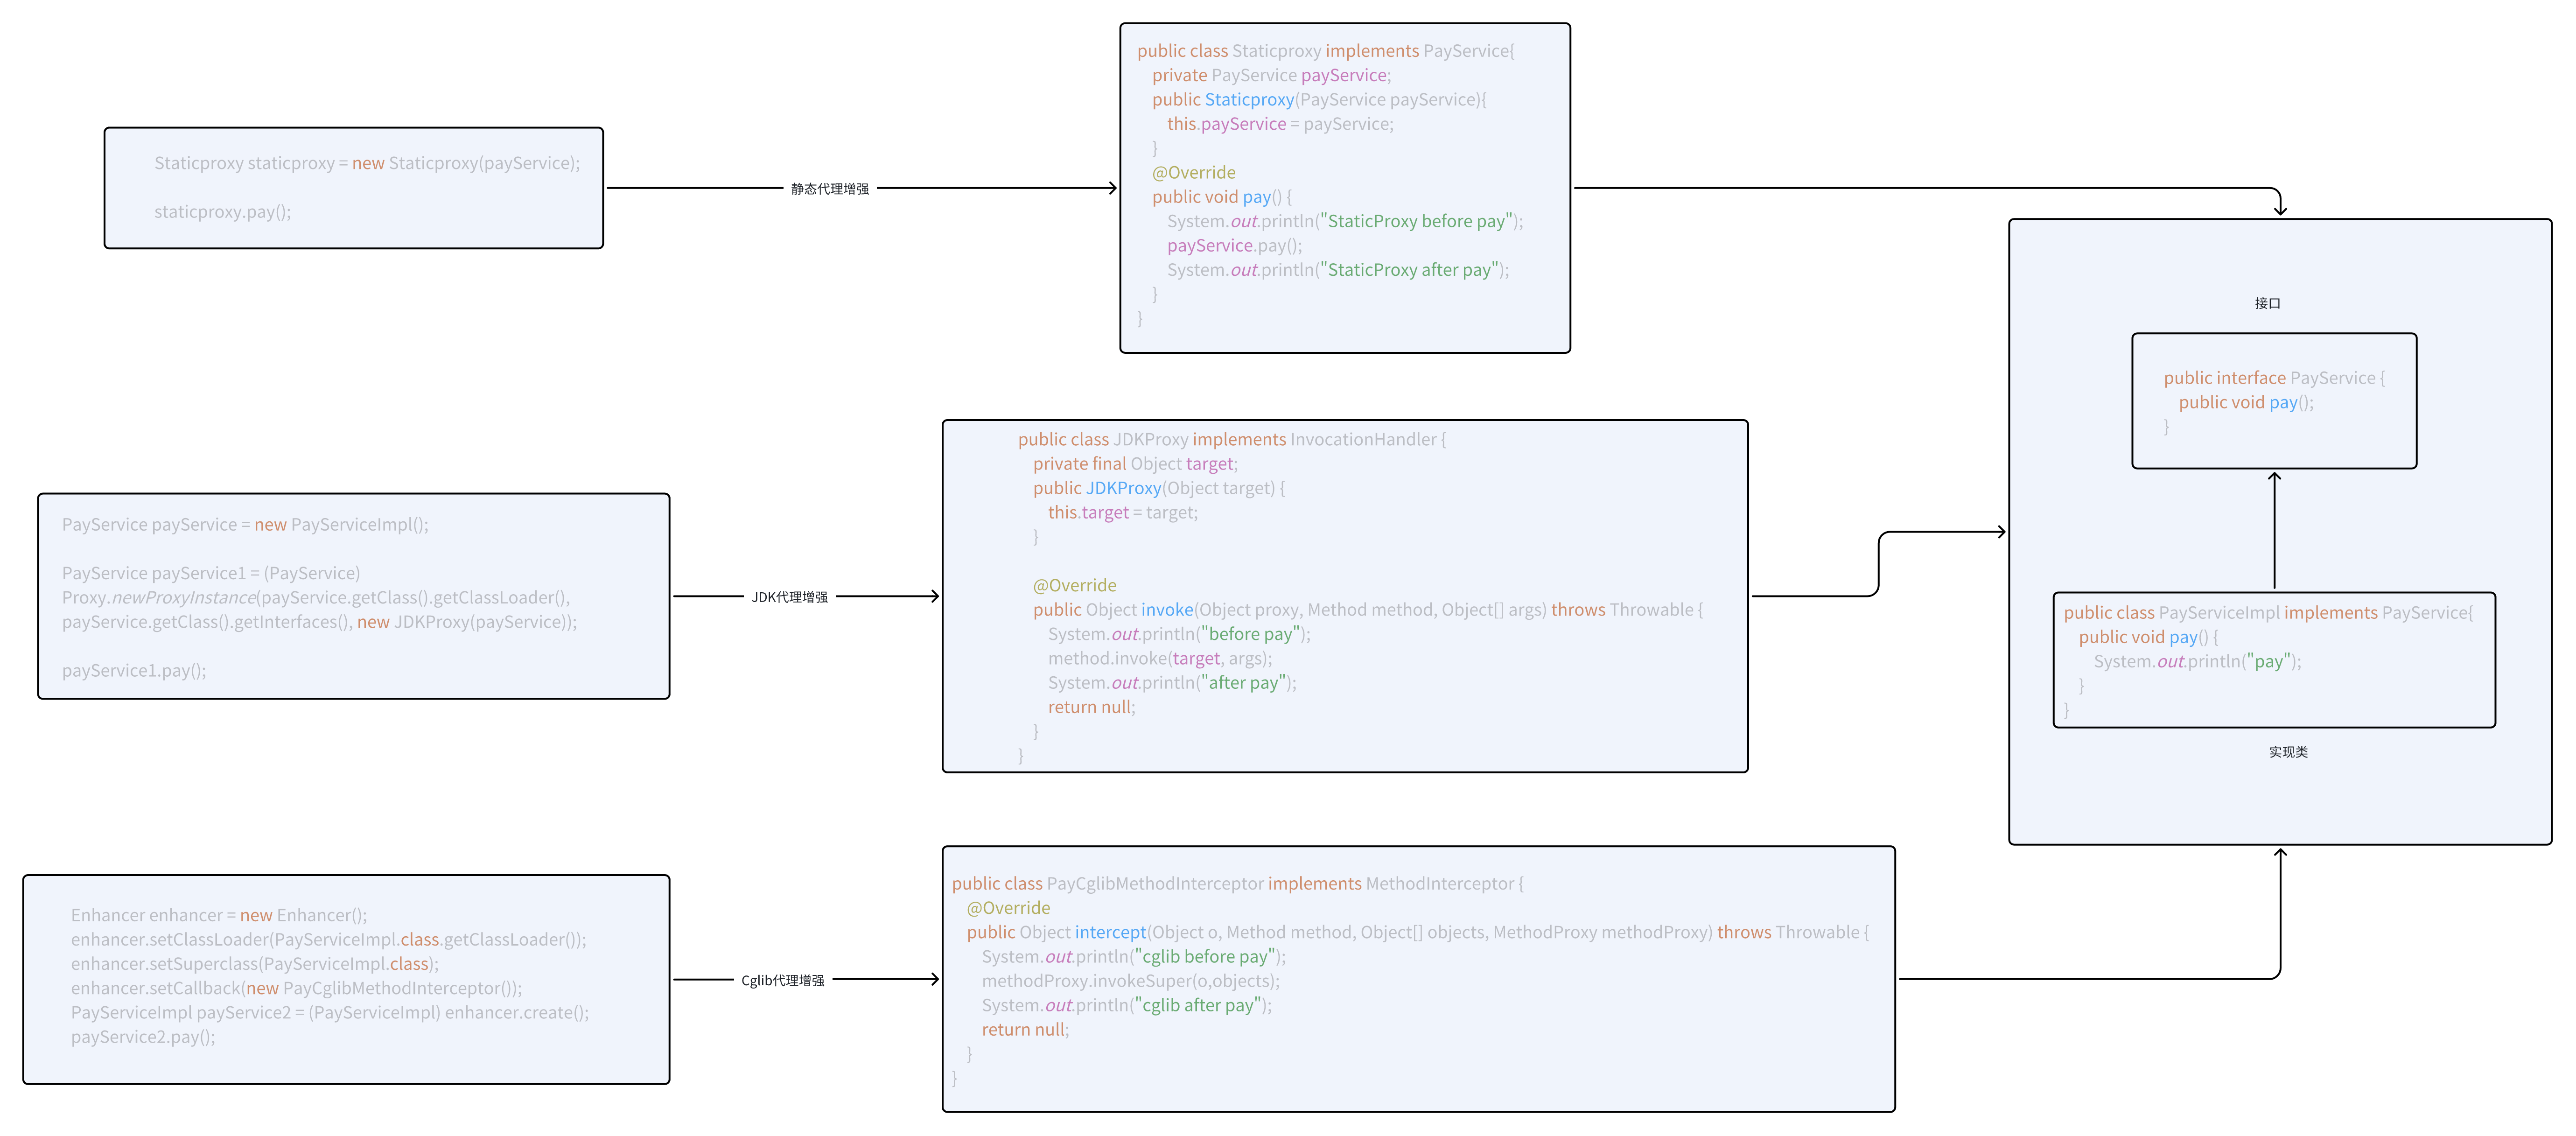Click 'enhancer.setCallback(new PayCglibMethodInterceptor());' line

[296, 988]
